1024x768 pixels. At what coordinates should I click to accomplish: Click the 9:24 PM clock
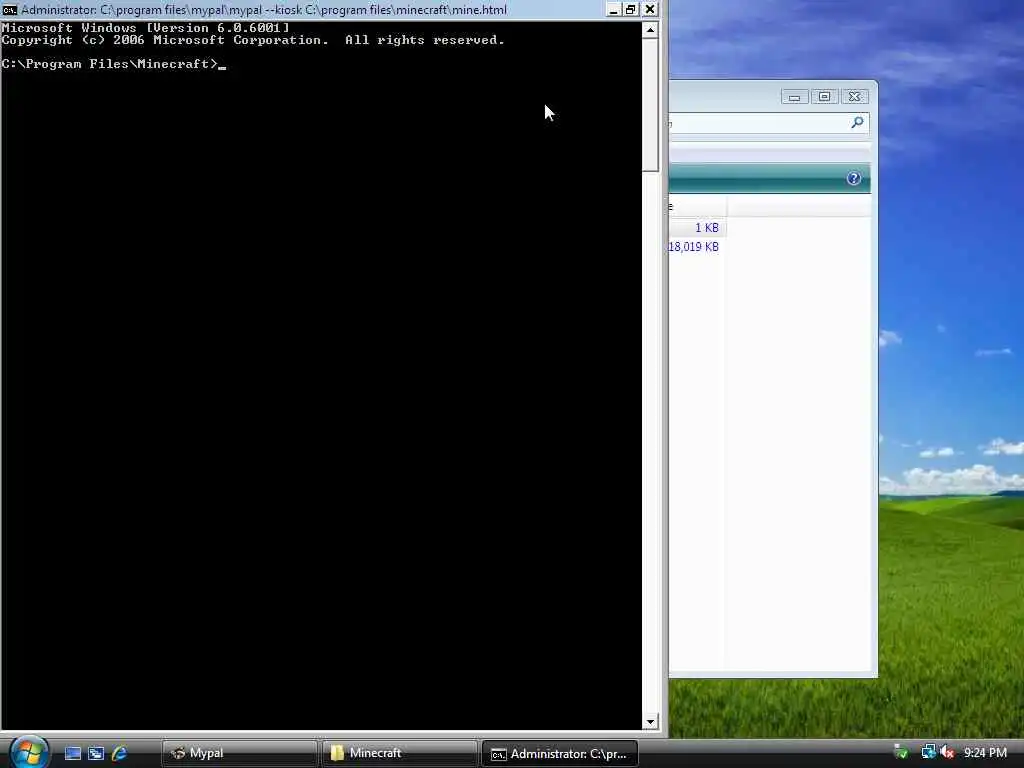(985, 752)
